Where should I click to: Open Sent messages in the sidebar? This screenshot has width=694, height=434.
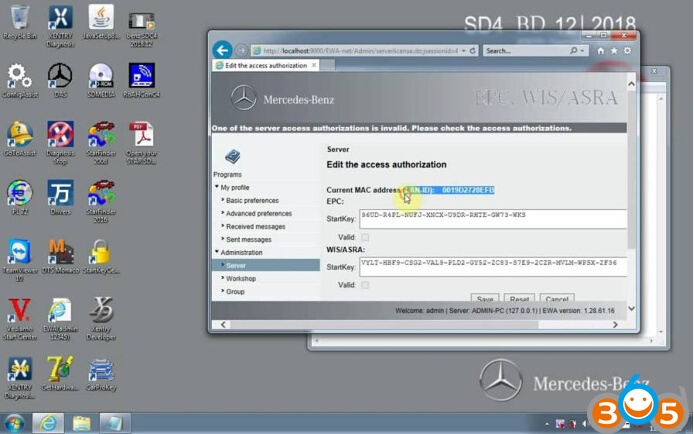click(x=249, y=239)
